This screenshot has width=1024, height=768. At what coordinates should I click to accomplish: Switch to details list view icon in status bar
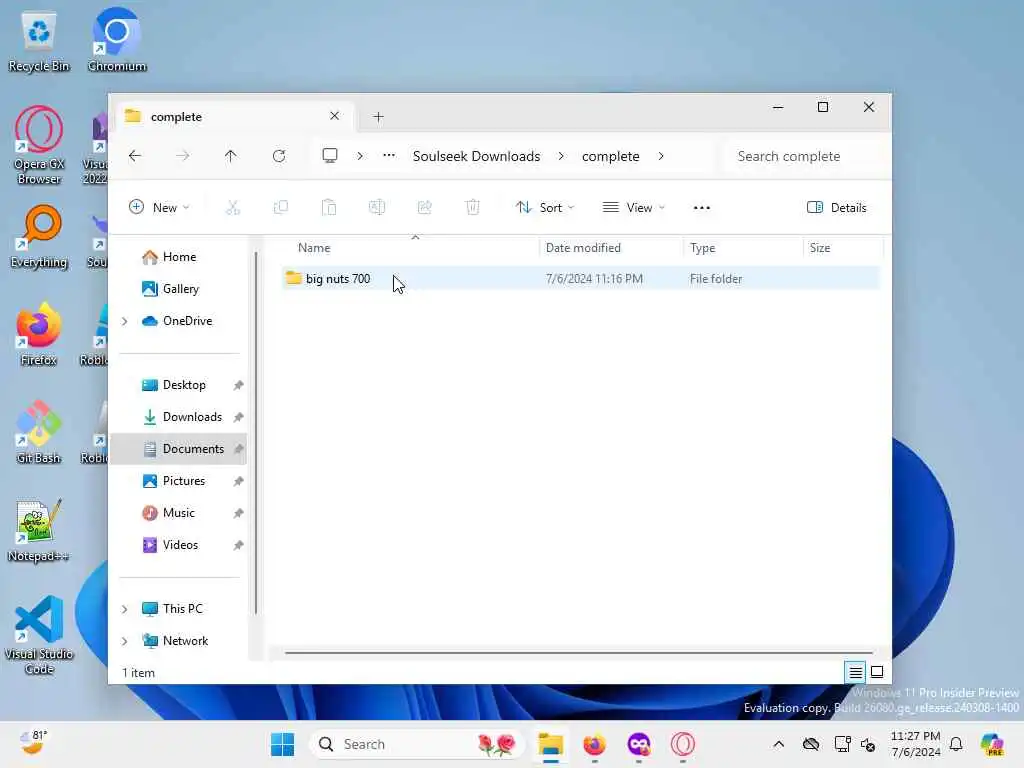(856, 672)
